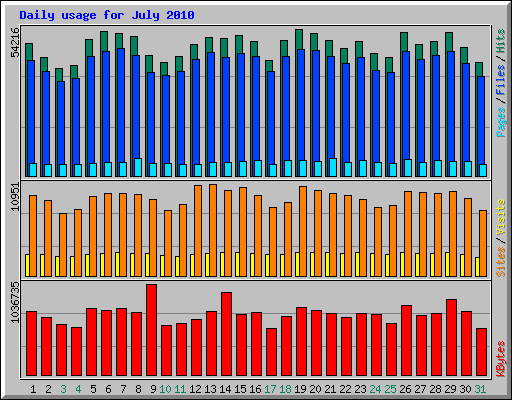The width and height of the screenshot is (512, 400).
Task: Select day label 19 on x-axis
Action: (x=300, y=389)
